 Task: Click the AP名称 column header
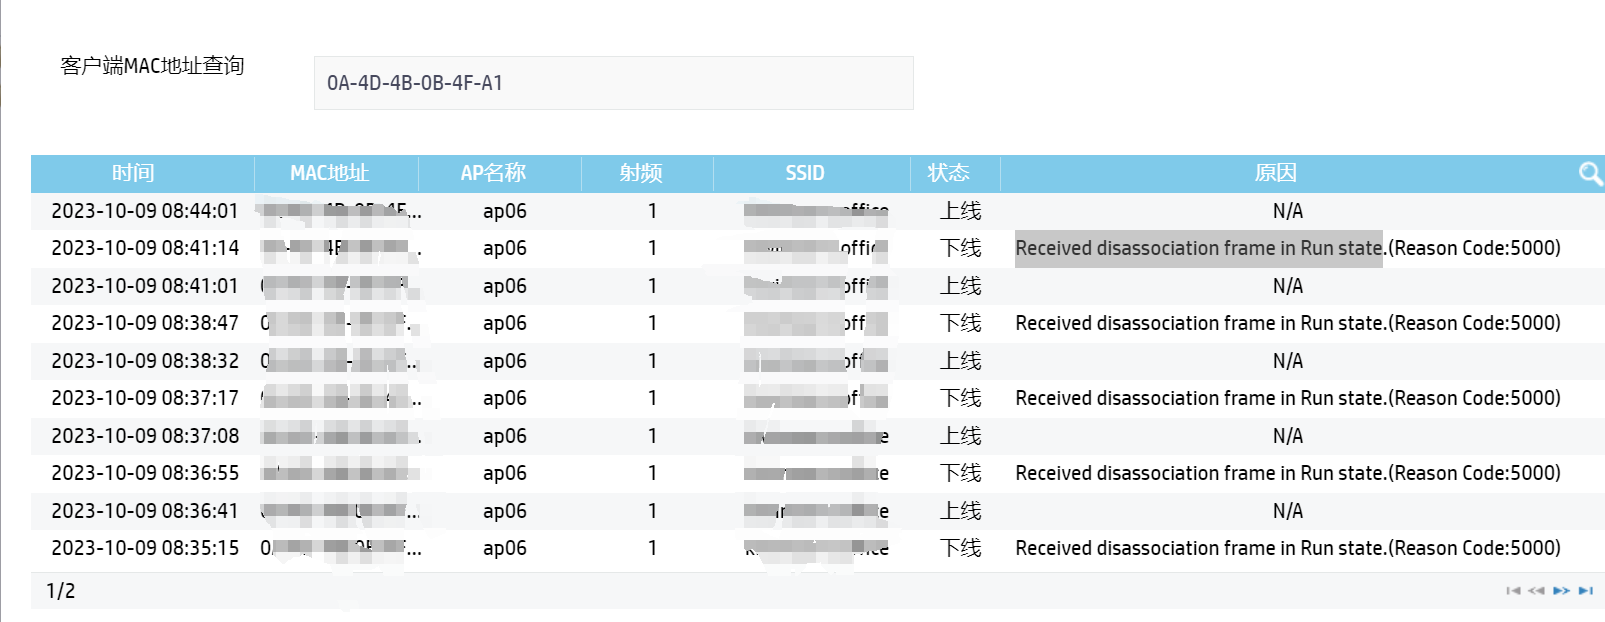click(493, 173)
